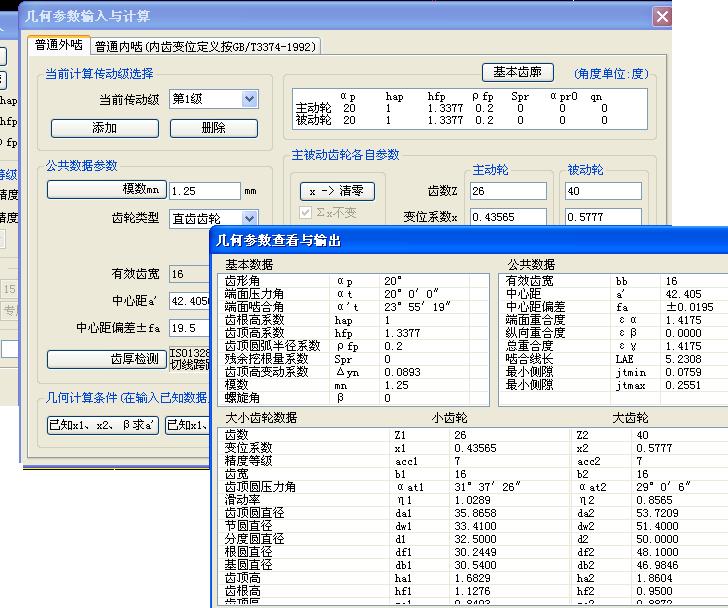Expand the 齿轮类型 dropdown arrow
728x608 pixels.
[x=249, y=218]
